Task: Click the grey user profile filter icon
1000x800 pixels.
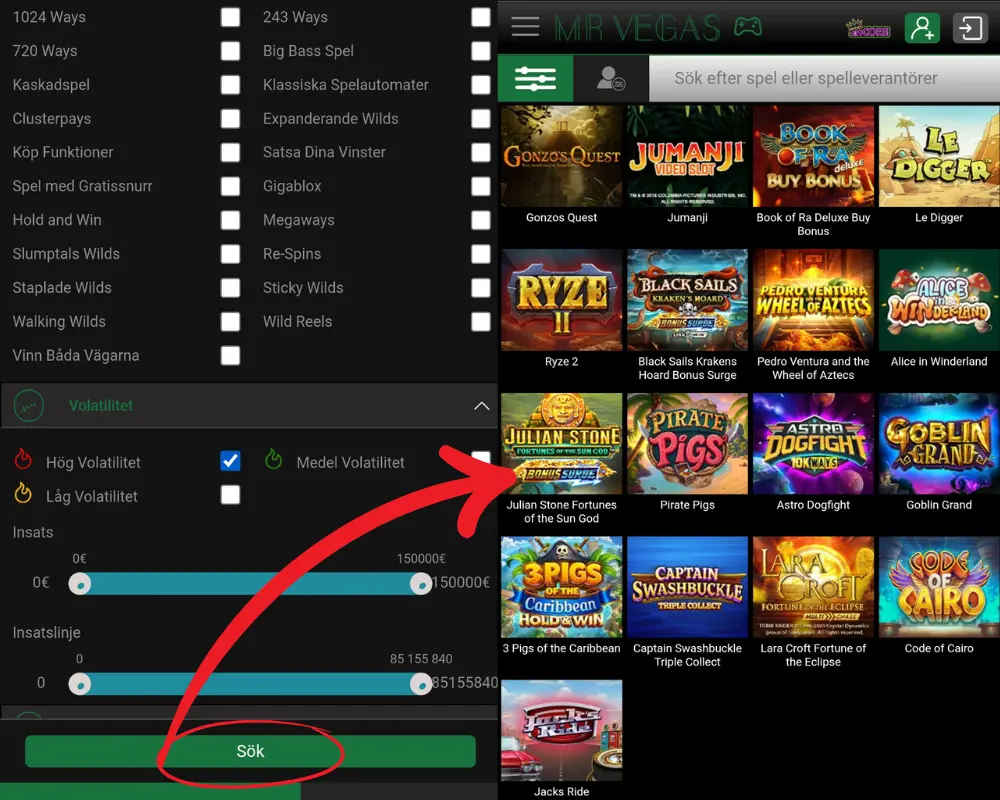Action: [x=610, y=78]
